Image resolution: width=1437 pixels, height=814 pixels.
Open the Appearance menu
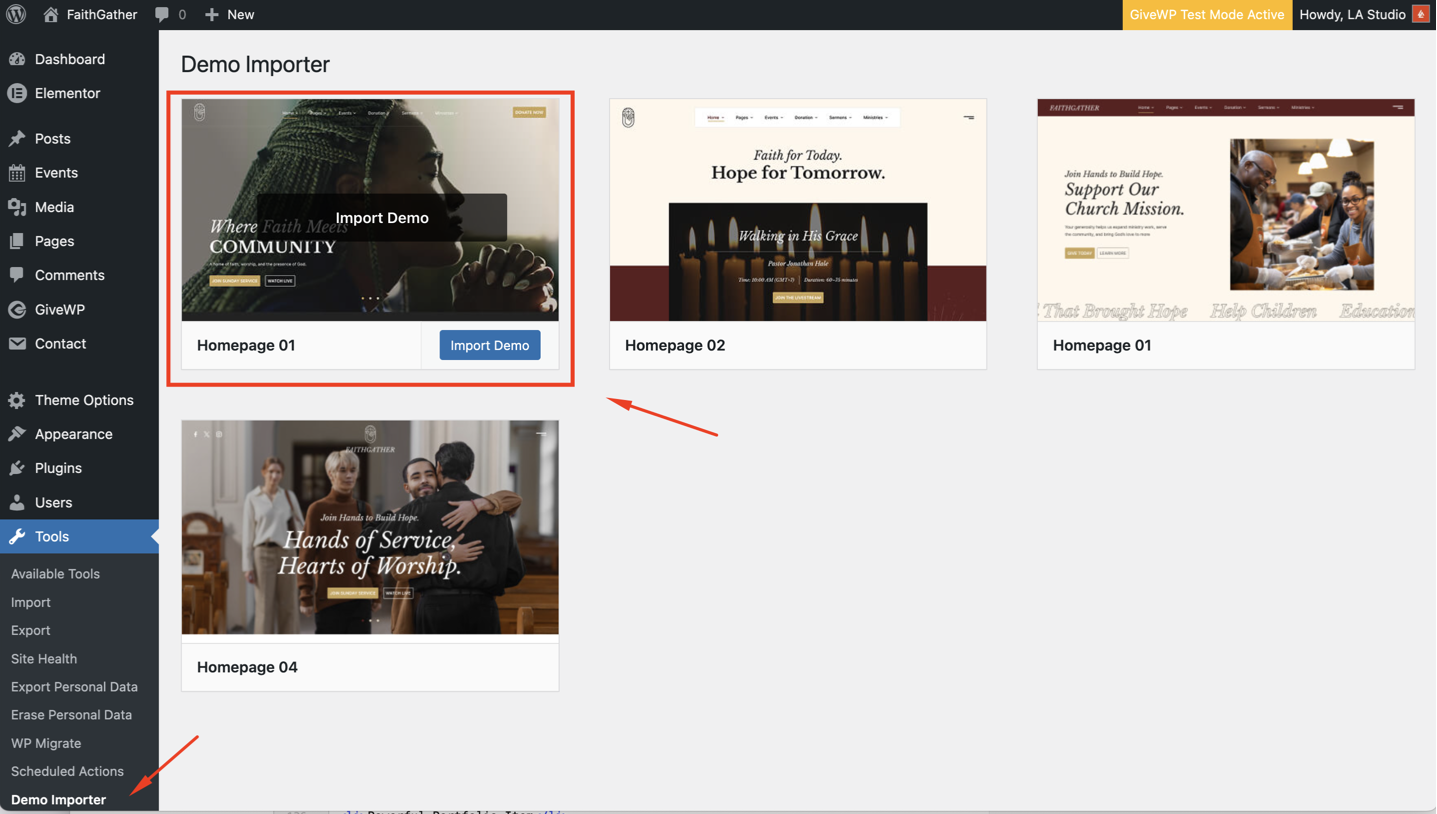coord(73,434)
